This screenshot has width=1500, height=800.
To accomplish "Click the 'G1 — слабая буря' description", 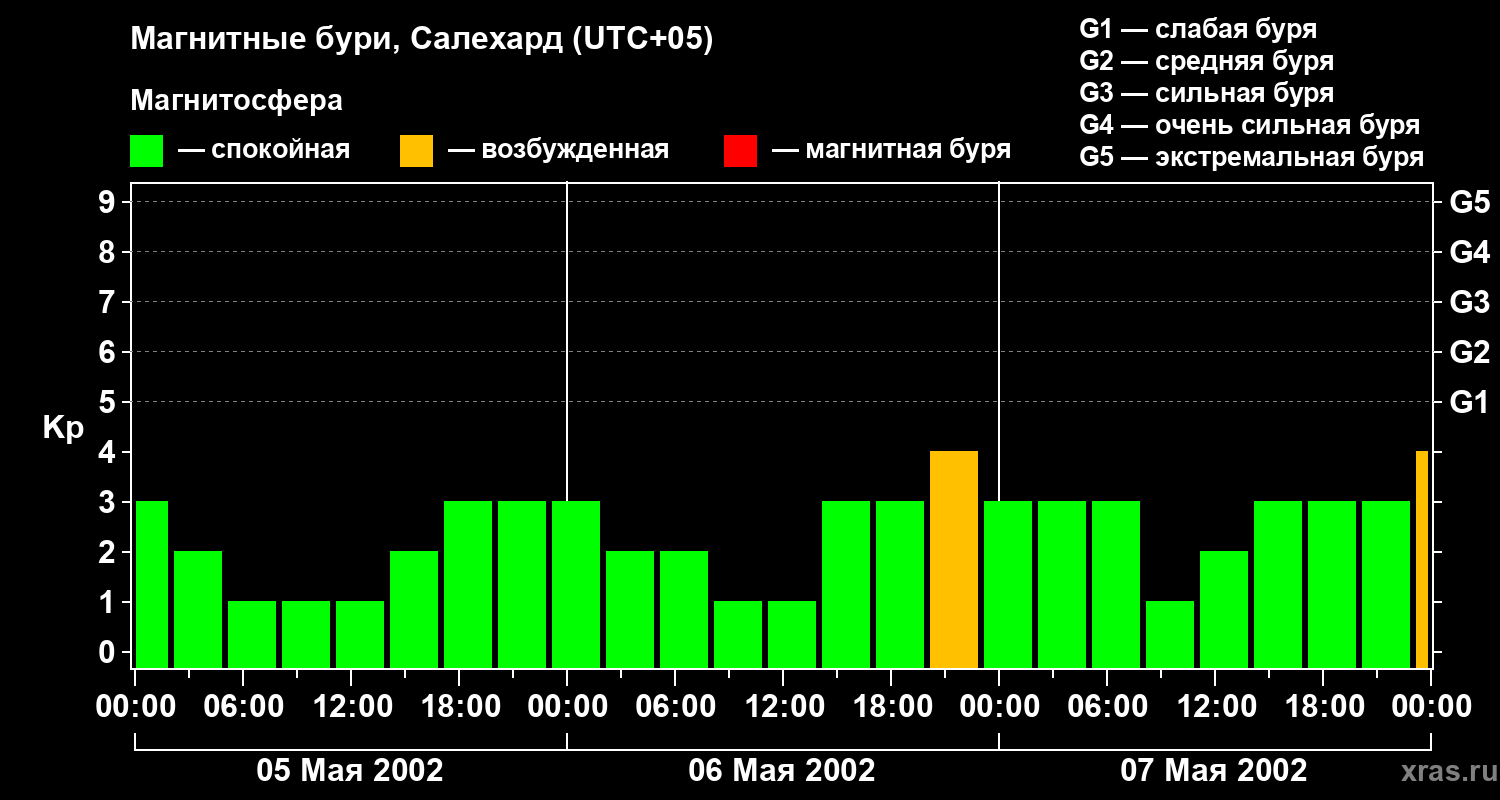I will coord(1198,29).
